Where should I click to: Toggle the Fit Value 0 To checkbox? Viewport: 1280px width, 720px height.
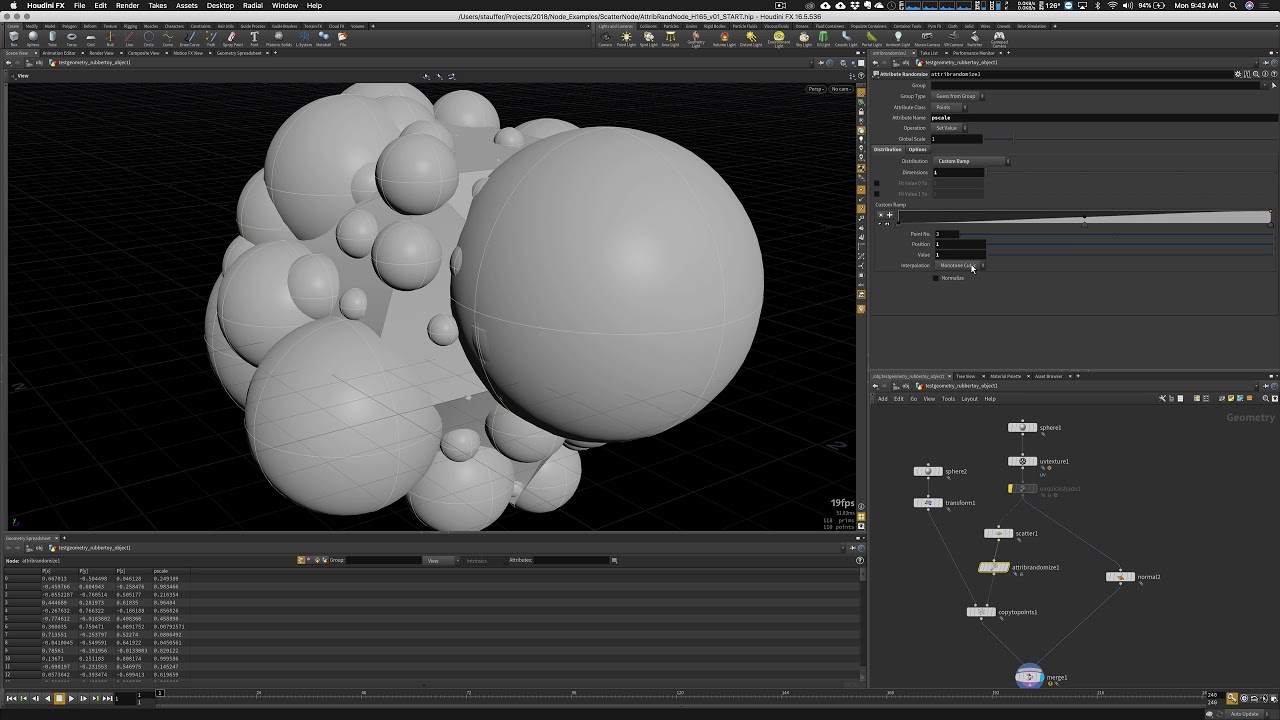(877, 183)
